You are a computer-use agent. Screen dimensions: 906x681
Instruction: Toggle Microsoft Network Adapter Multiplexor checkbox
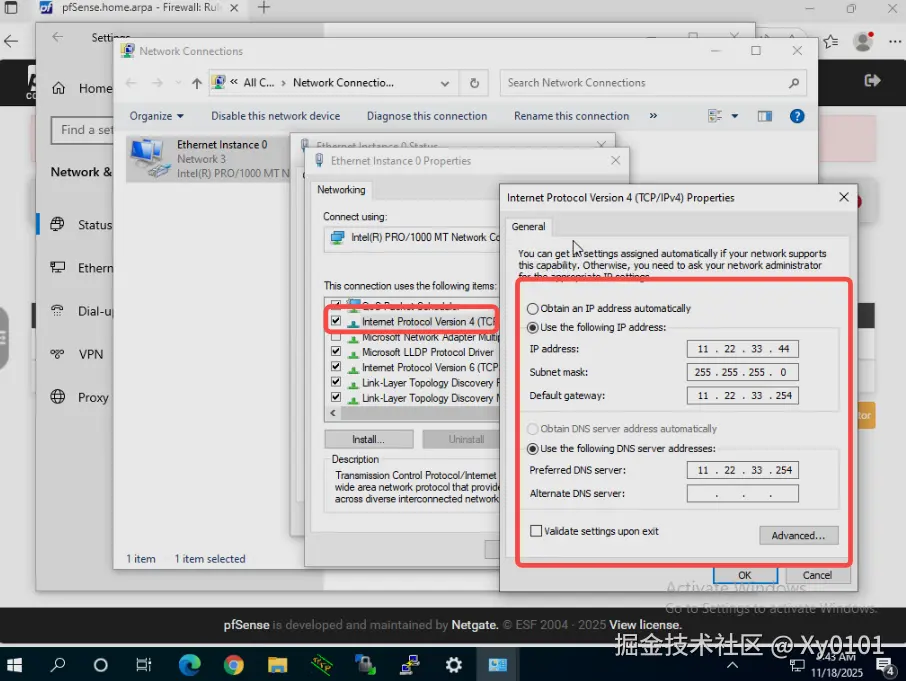pos(336,336)
